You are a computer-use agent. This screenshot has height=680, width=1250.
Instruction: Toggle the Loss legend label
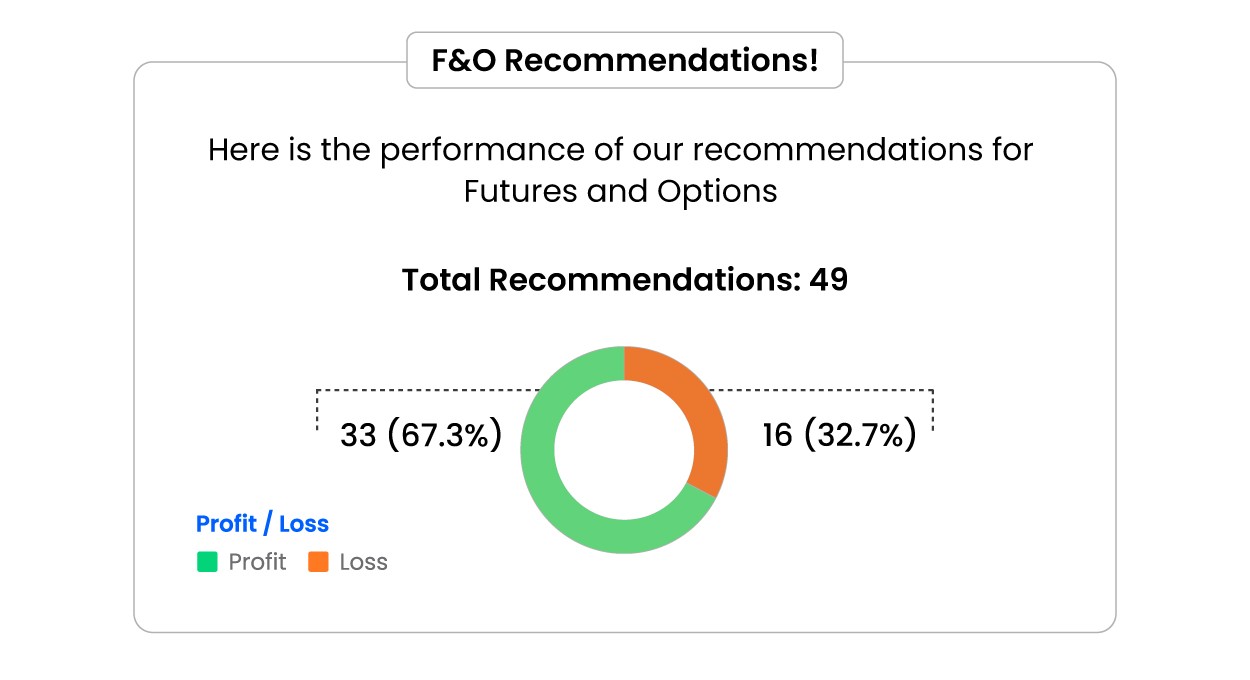(363, 562)
